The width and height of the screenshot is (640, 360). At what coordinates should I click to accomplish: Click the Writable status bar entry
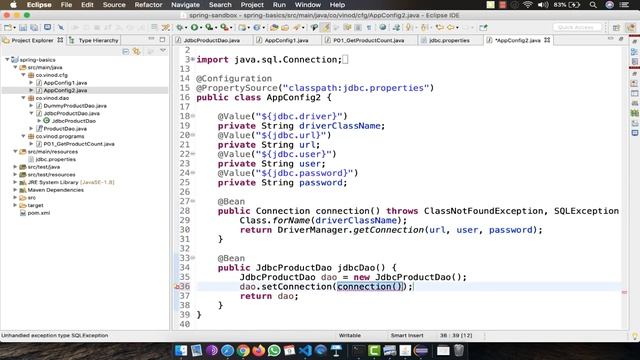pos(350,336)
